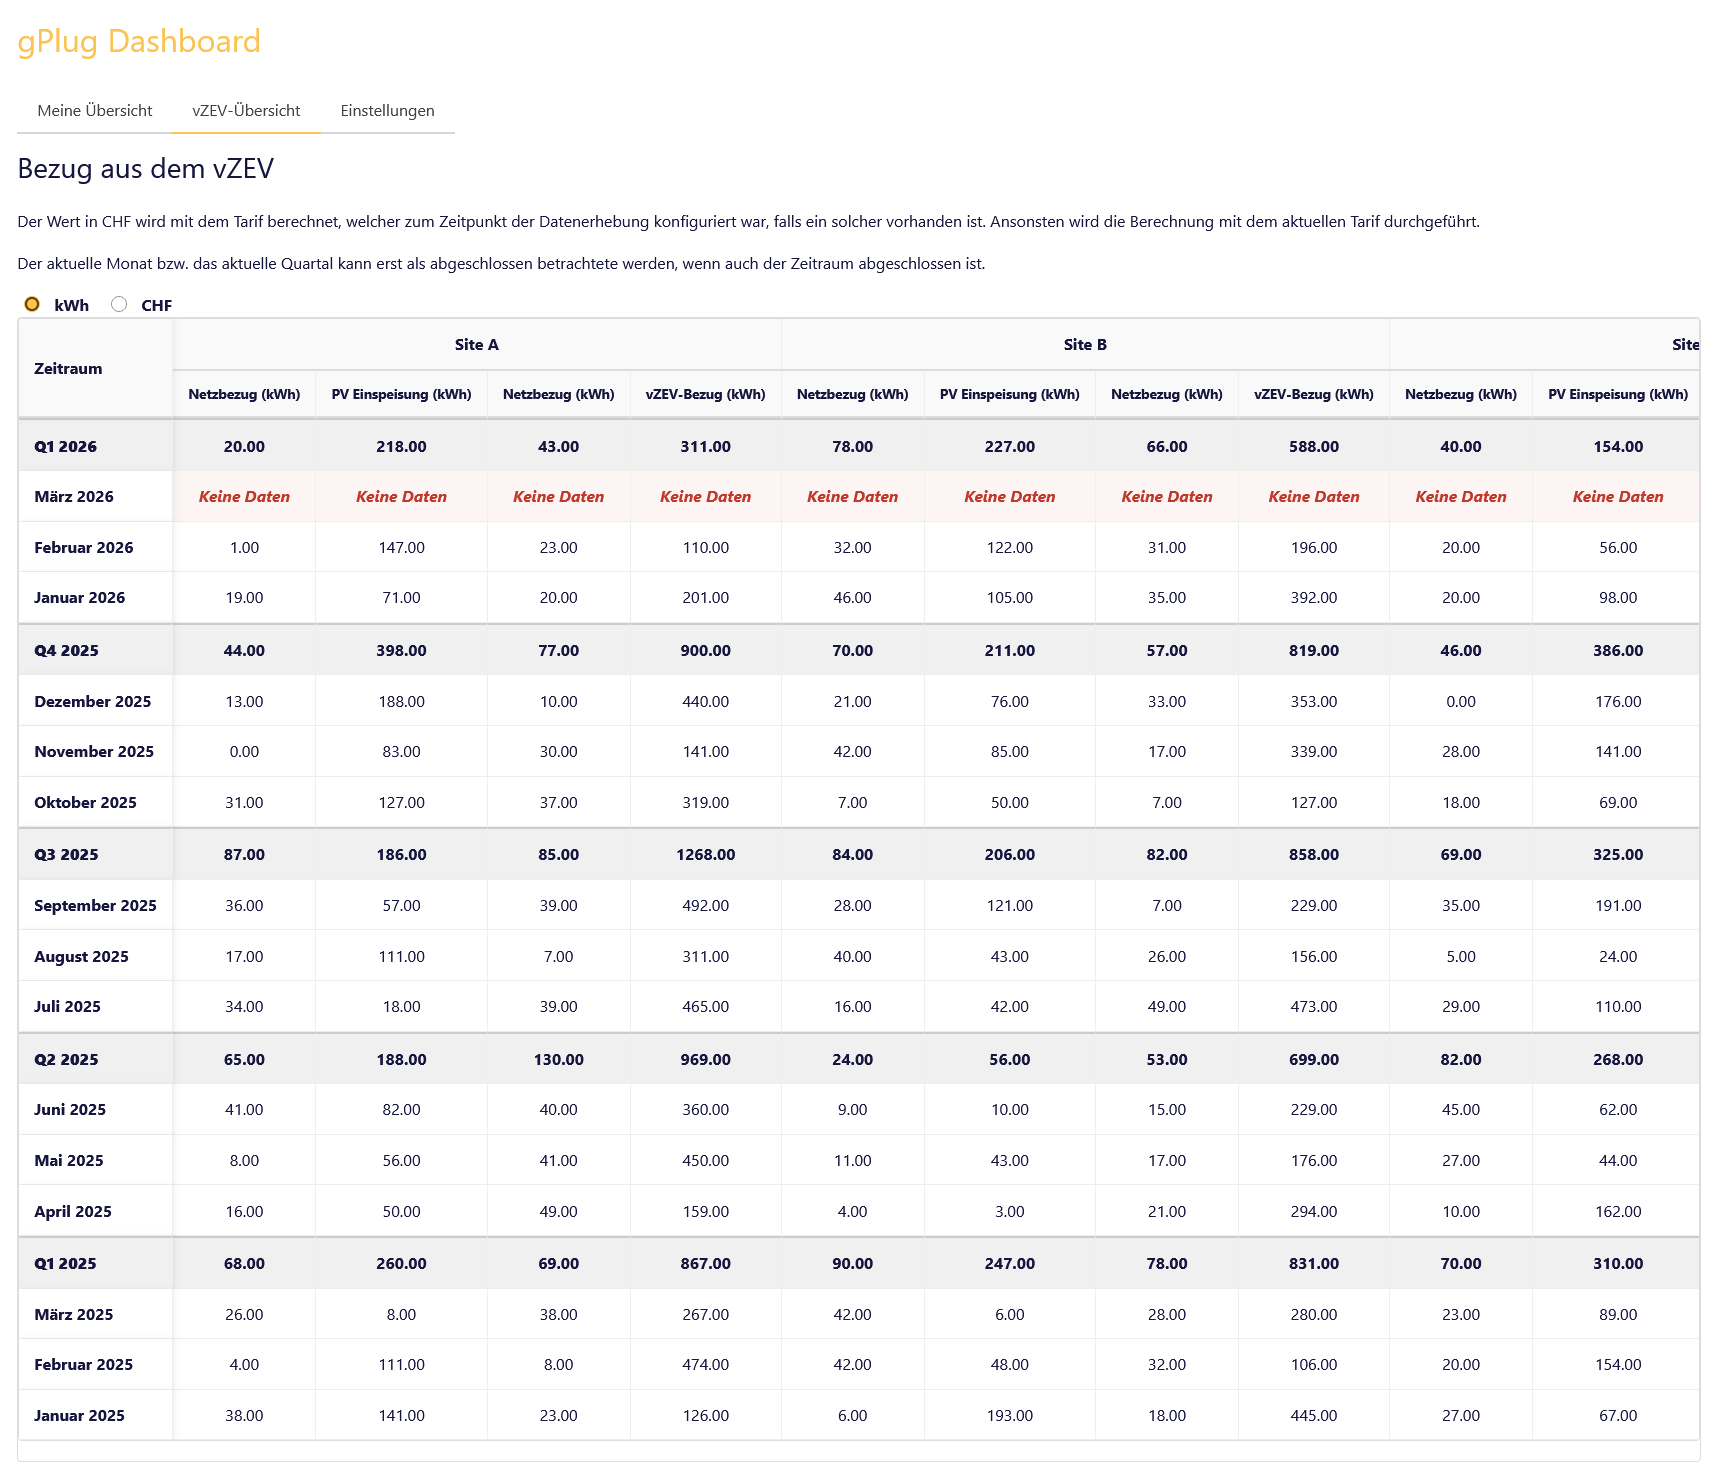Viewport: 1718px width, 1482px height.
Task: Click the 867.00 value in Q1 2025
Action: point(706,1264)
